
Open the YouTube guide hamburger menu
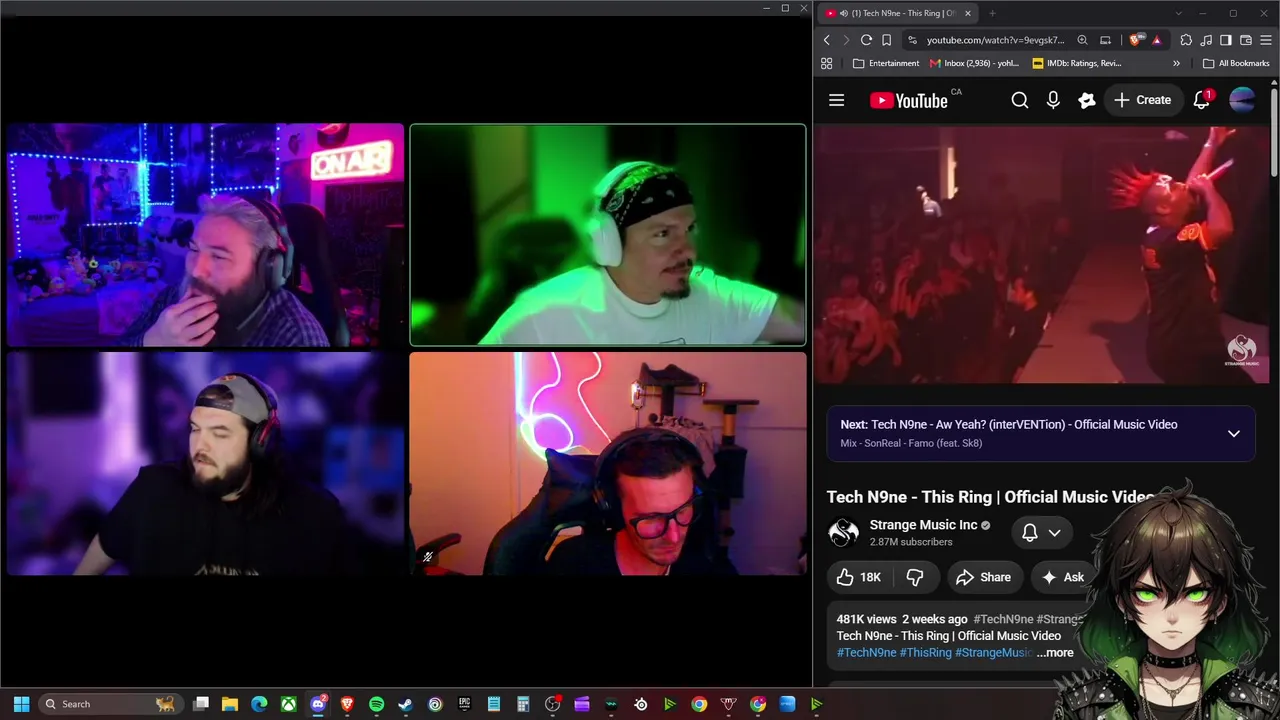(837, 100)
